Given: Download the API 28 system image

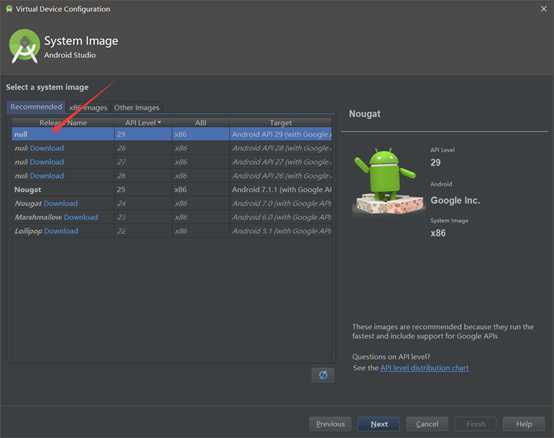Looking at the screenshot, I should click(47, 148).
